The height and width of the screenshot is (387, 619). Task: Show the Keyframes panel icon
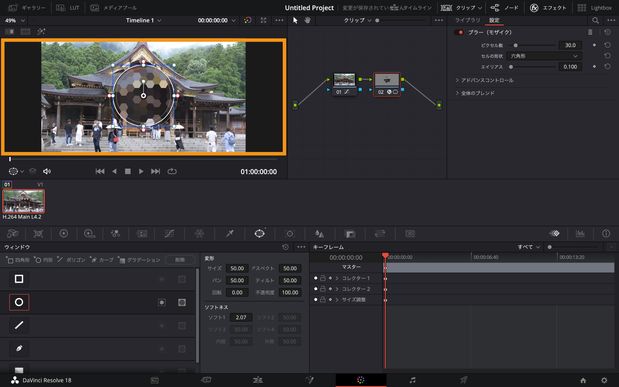tap(554, 234)
